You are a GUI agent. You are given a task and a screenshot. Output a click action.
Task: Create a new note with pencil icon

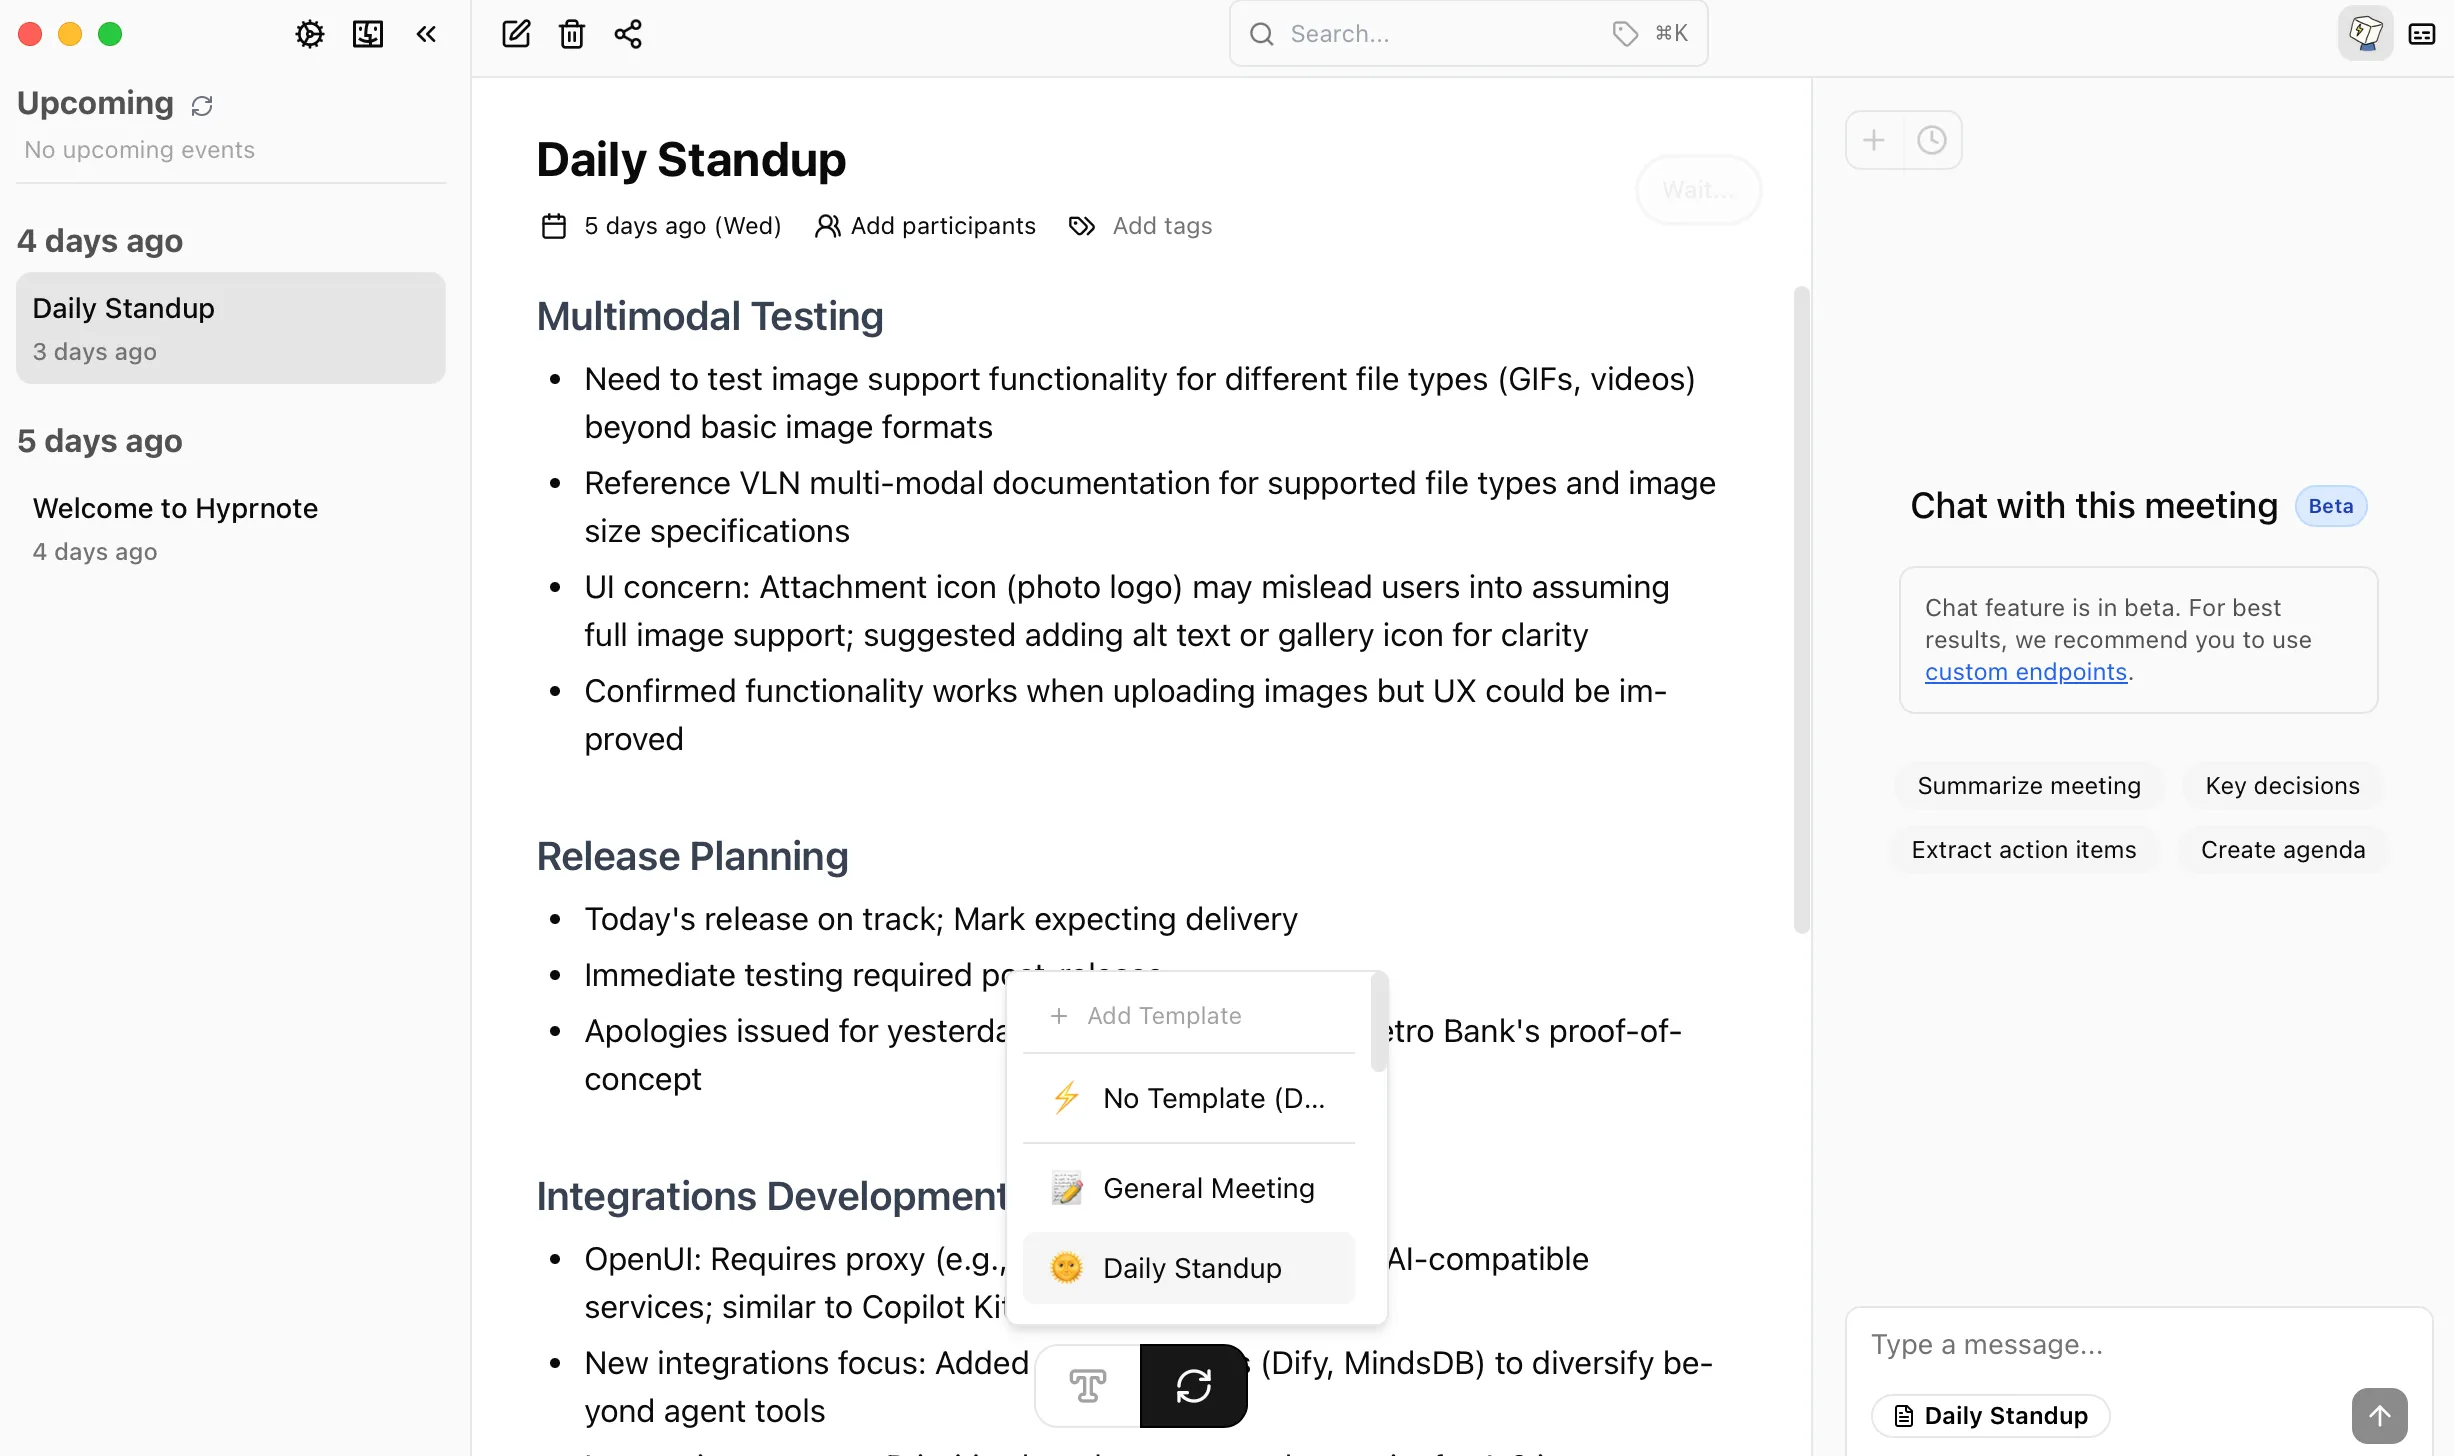[x=516, y=34]
